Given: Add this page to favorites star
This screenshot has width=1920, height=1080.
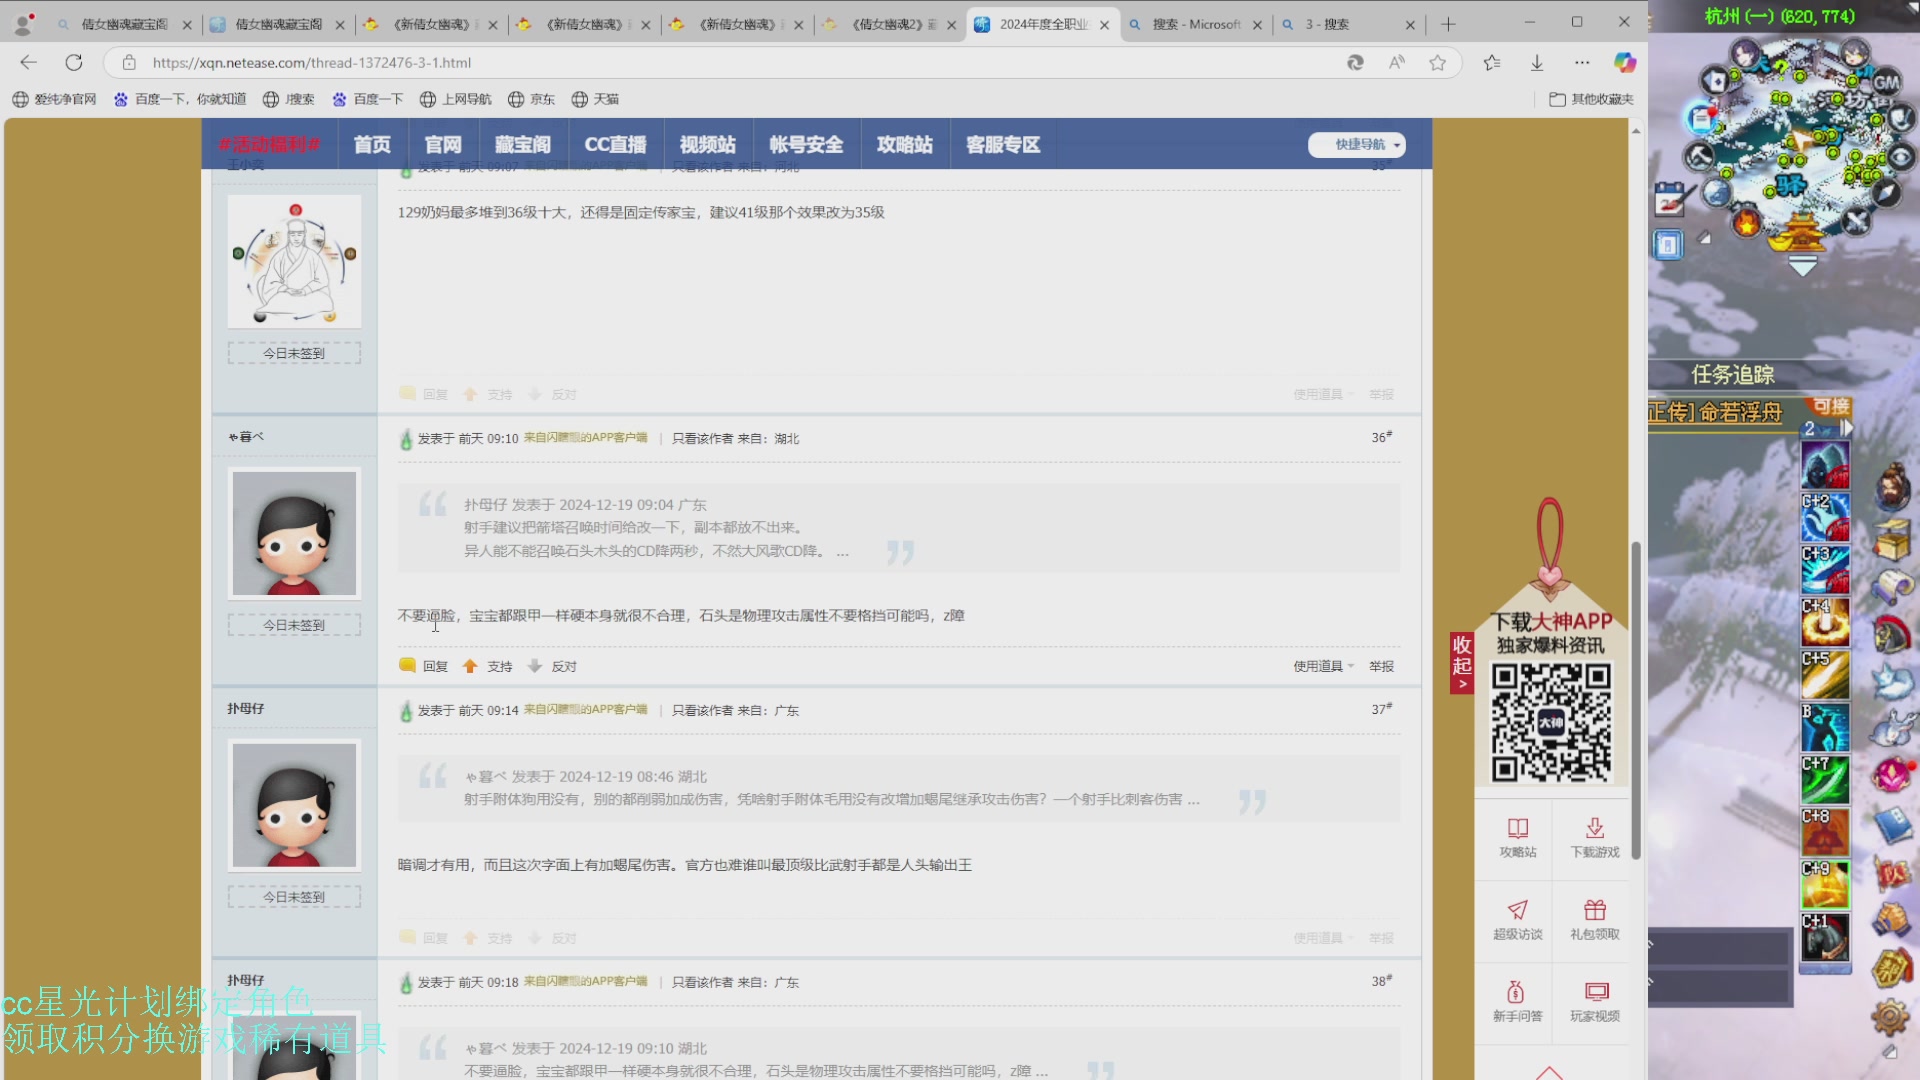Looking at the screenshot, I should [1437, 63].
